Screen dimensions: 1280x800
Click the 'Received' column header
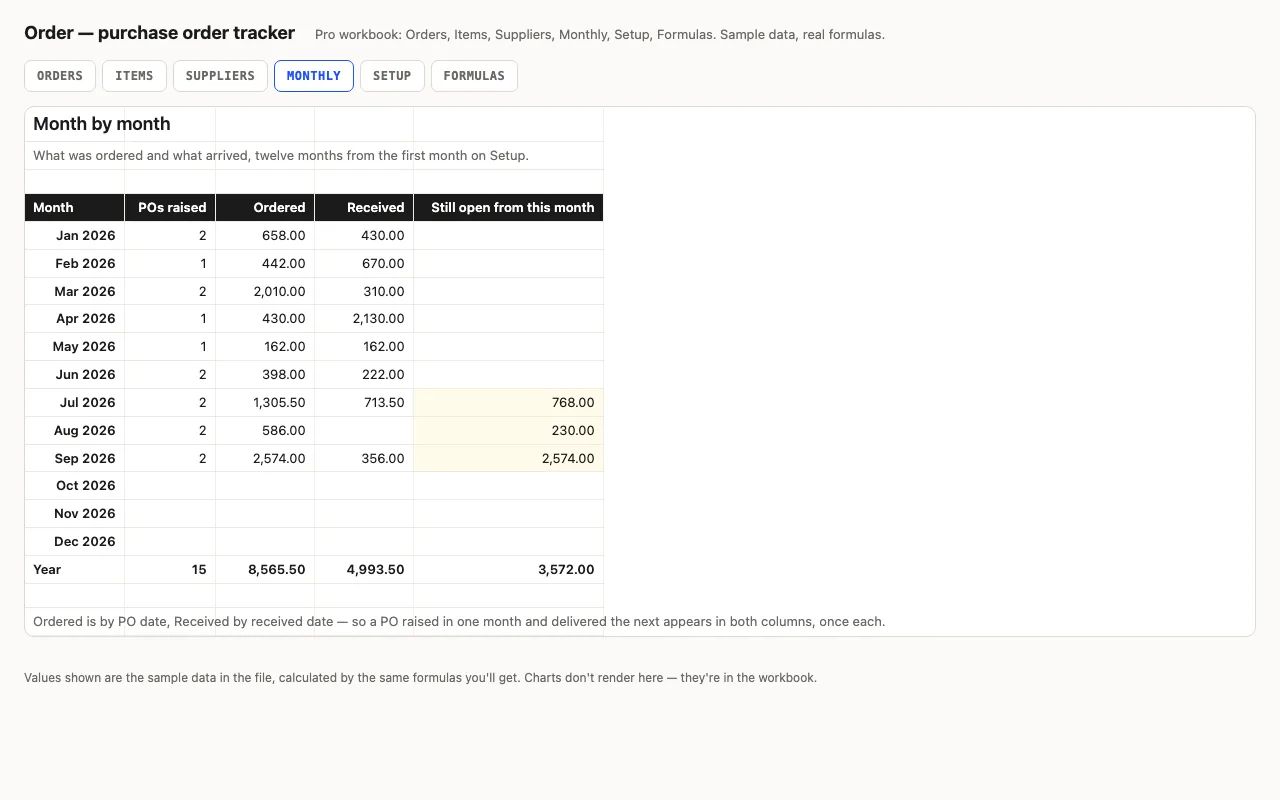(364, 207)
